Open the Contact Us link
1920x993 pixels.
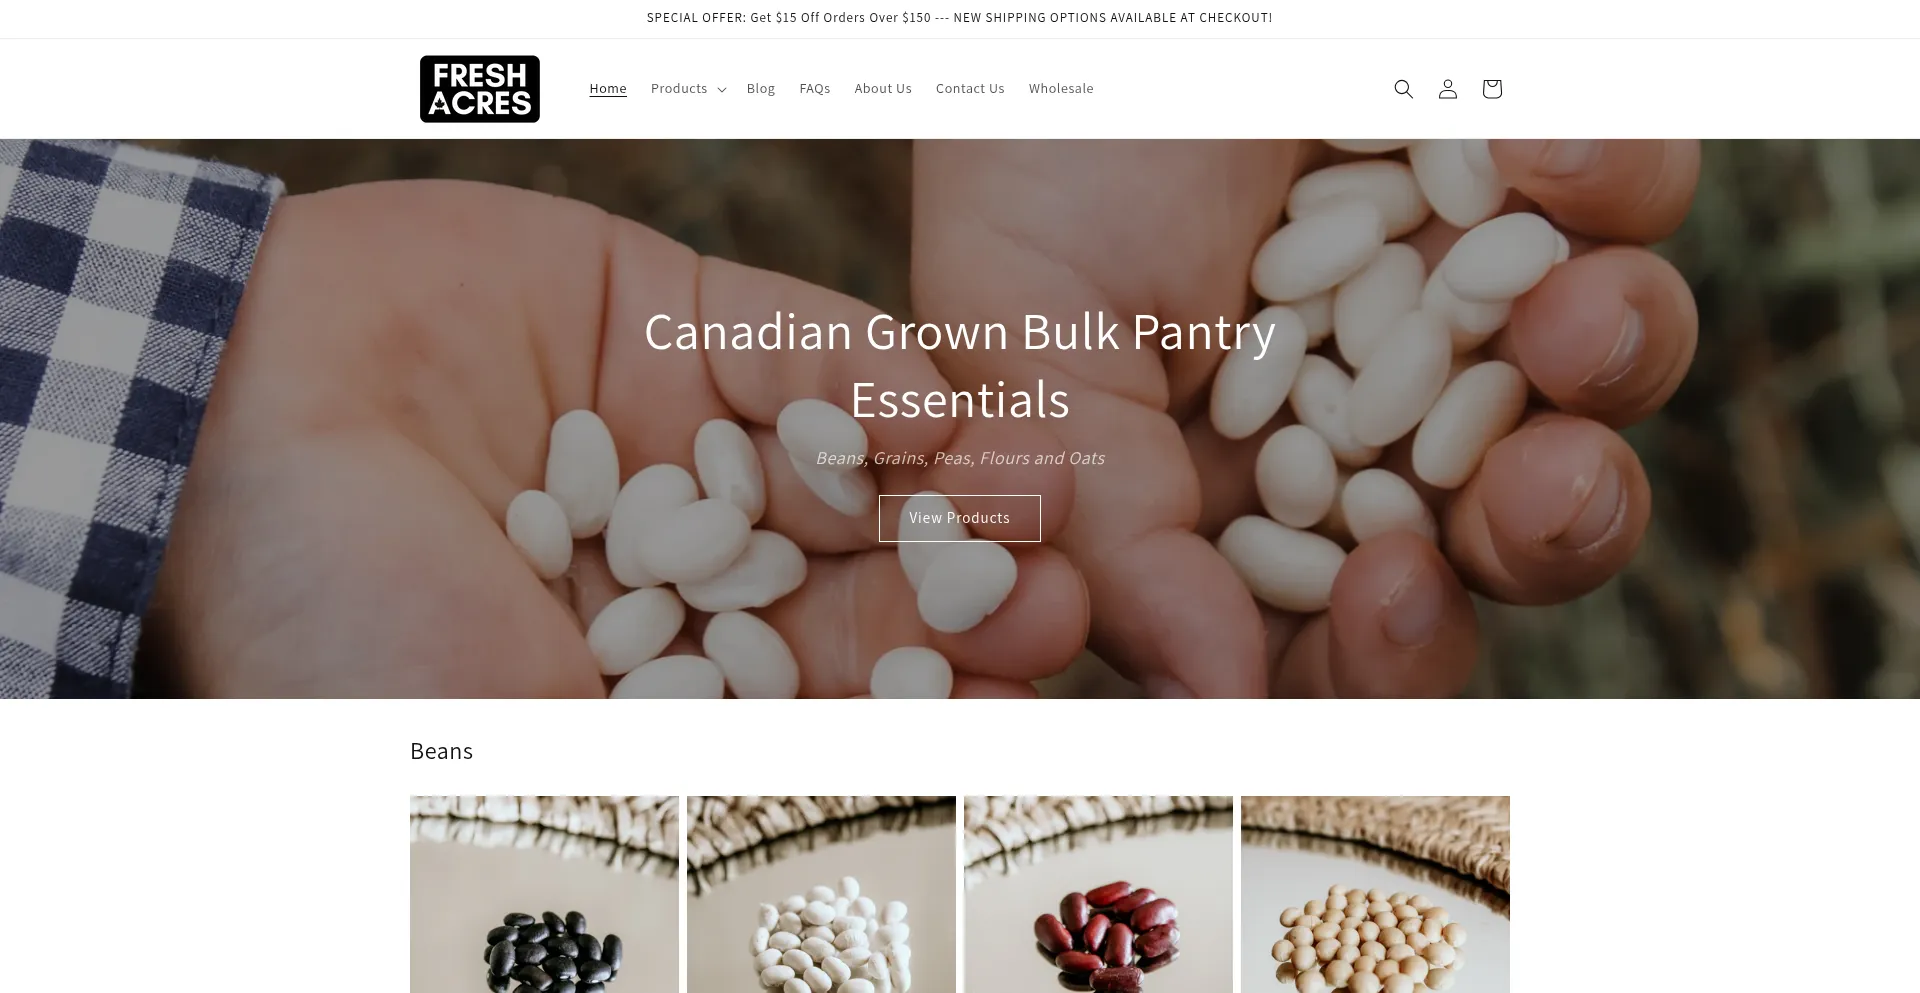[970, 89]
